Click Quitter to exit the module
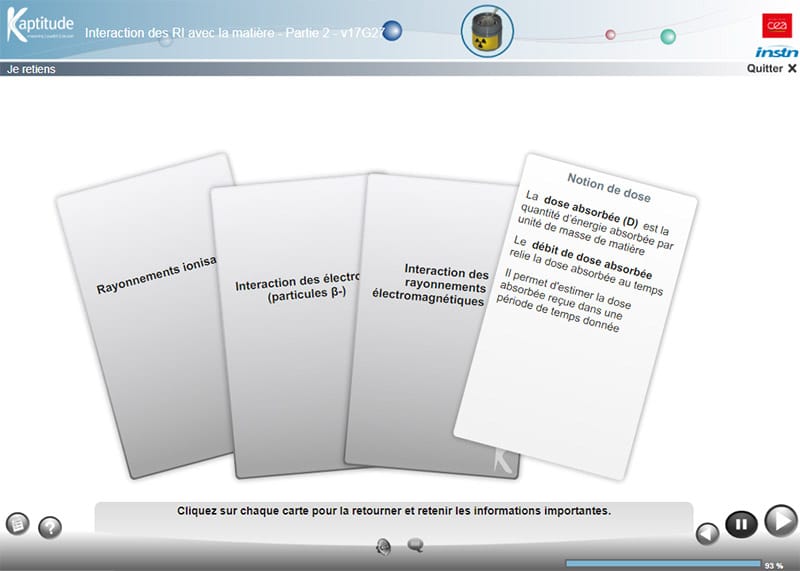 pyautogui.click(x=771, y=69)
